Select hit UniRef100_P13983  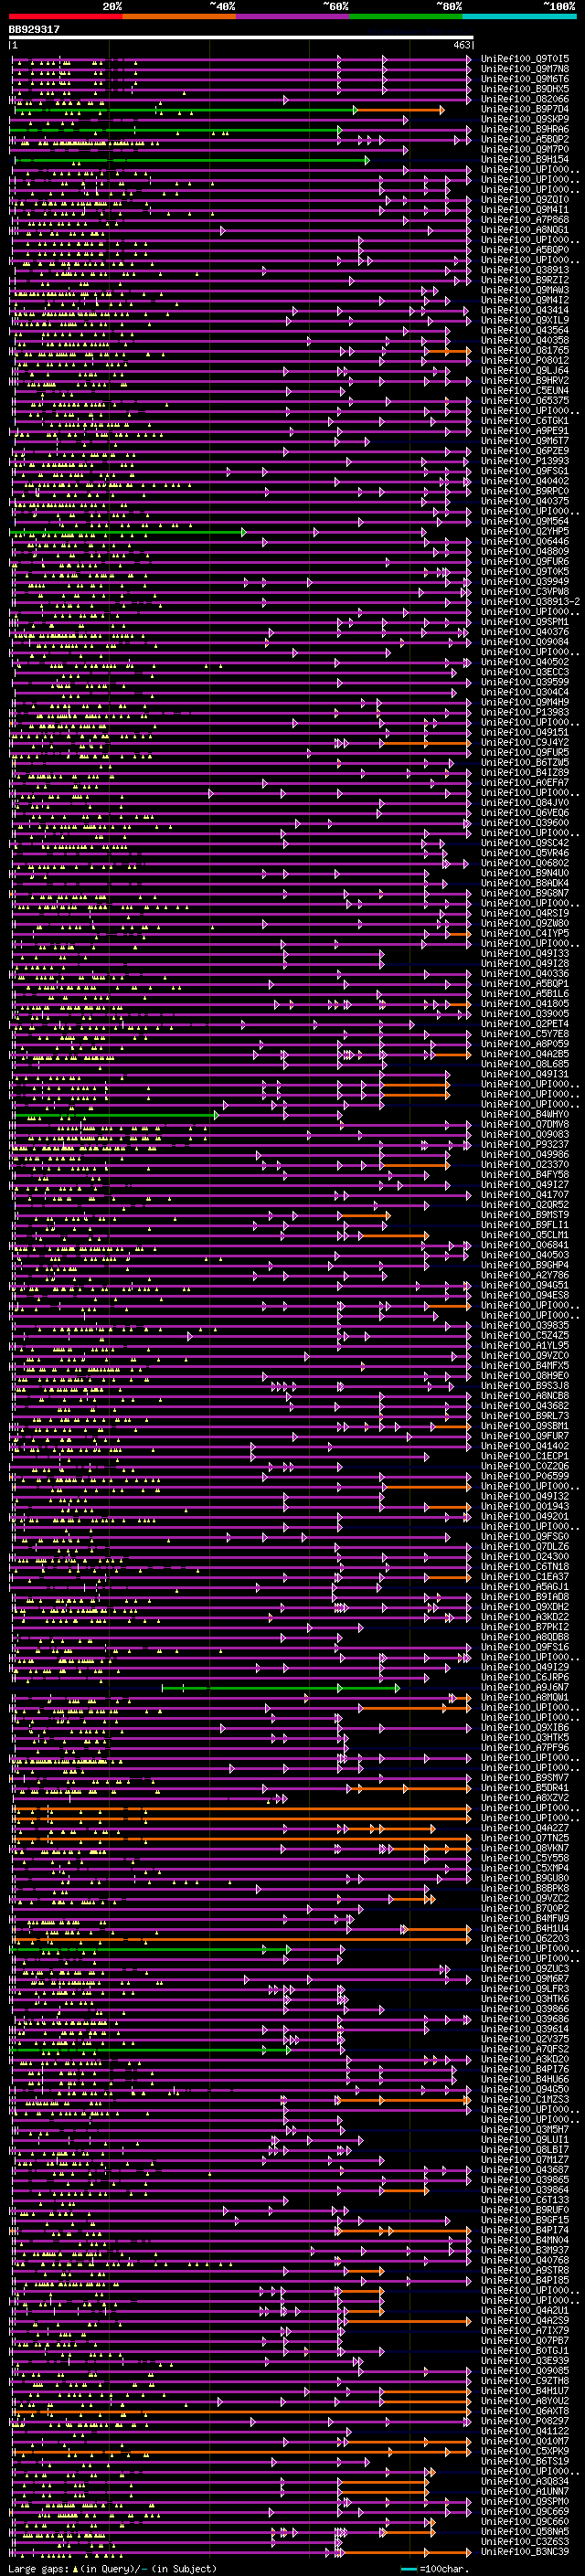(525, 712)
